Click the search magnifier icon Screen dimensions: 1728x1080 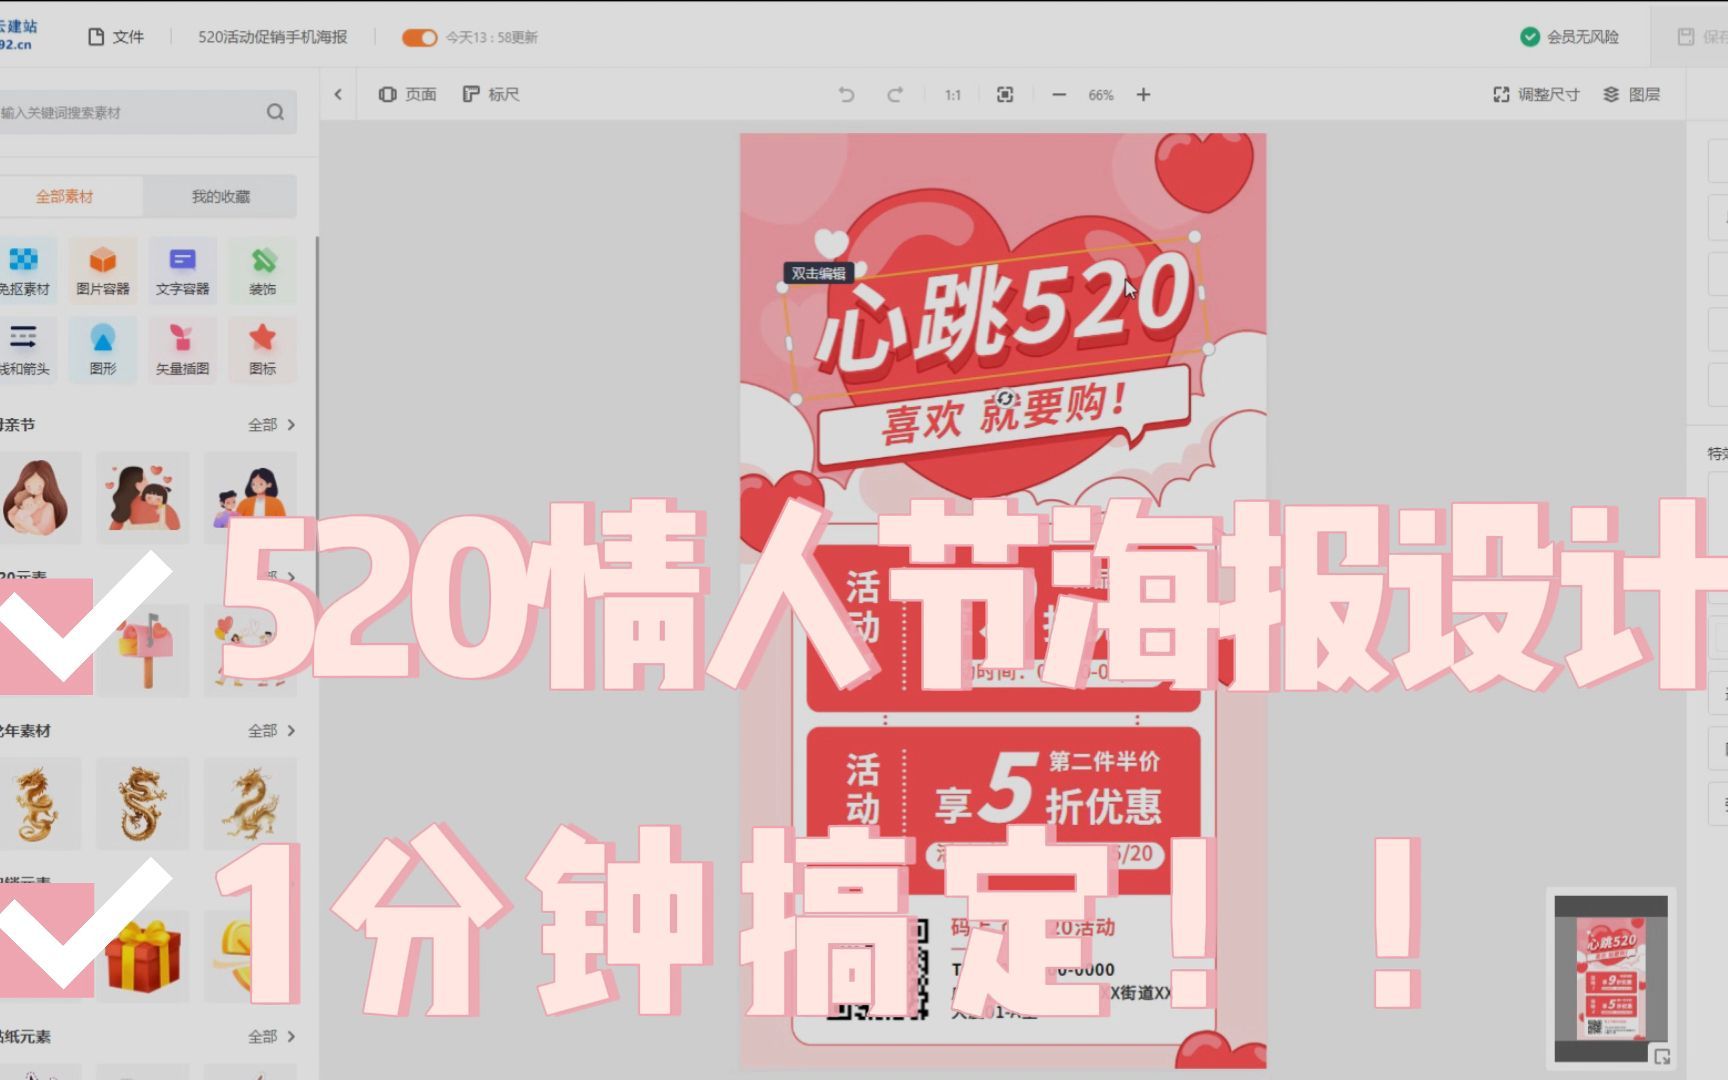[x=276, y=112]
